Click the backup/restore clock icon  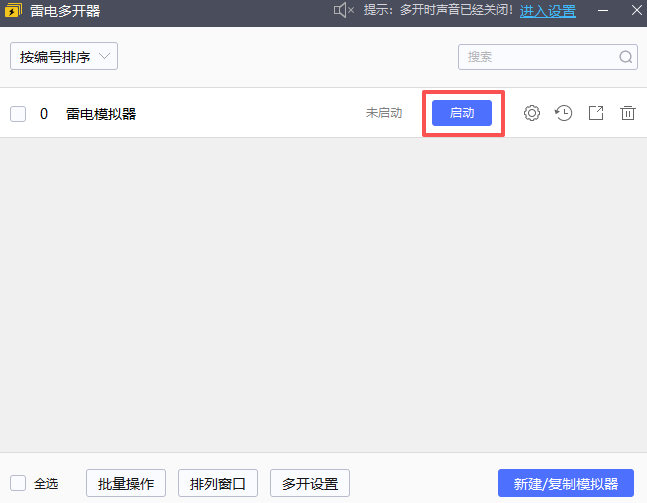pyautogui.click(x=563, y=113)
